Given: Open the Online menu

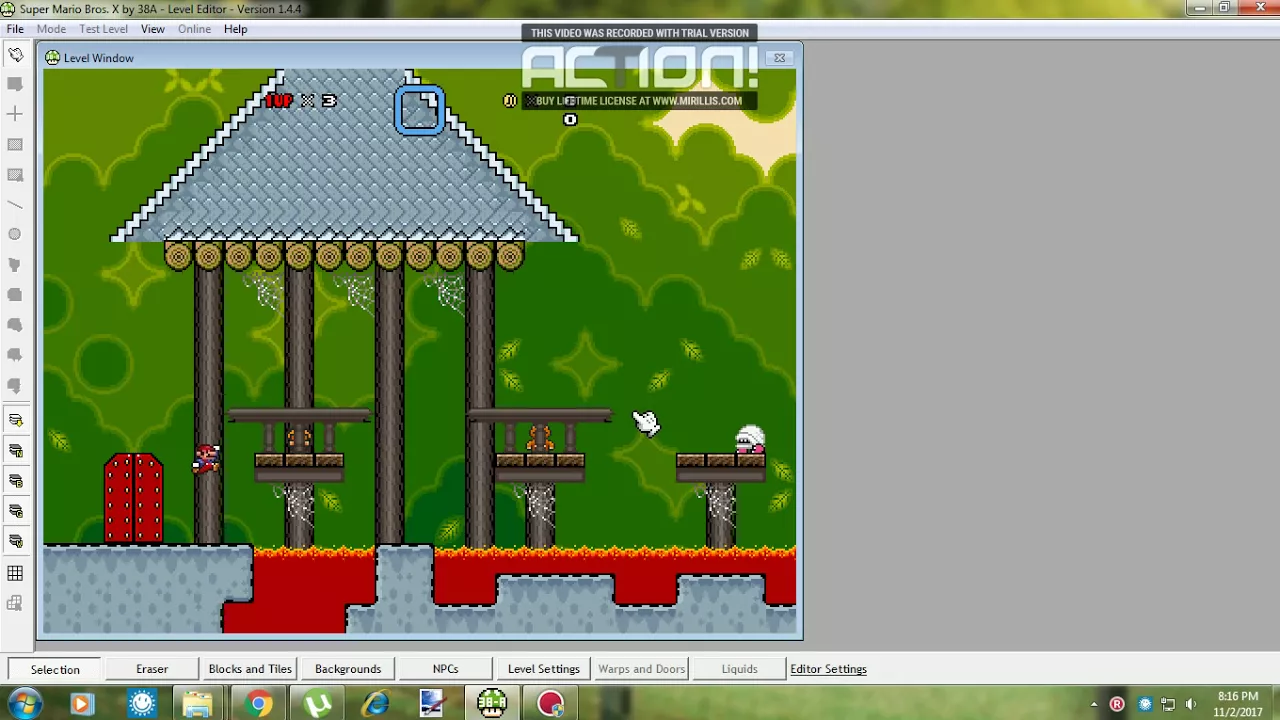Looking at the screenshot, I should pyautogui.click(x=194, y=29).
